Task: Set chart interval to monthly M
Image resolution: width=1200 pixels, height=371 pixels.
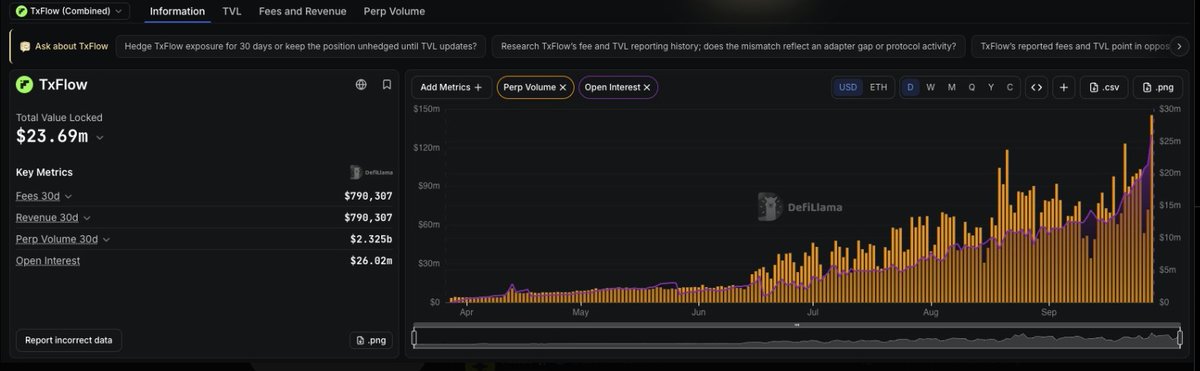Action: 951,87
